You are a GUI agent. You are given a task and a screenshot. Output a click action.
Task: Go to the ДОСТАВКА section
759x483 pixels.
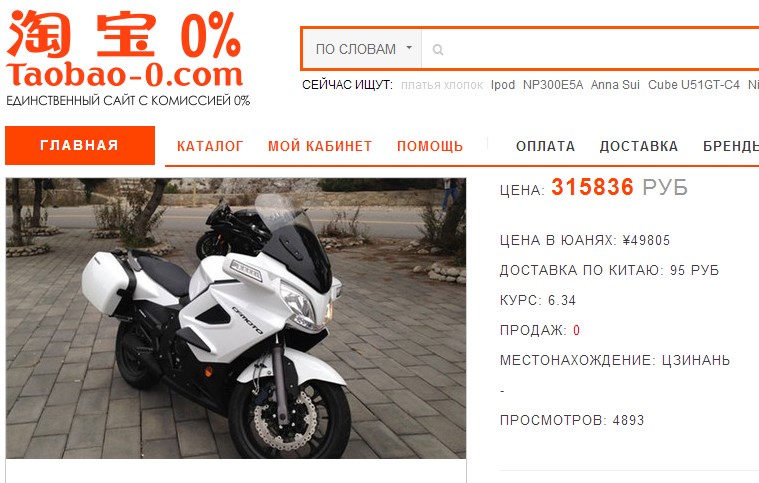[x=639, y=146]
